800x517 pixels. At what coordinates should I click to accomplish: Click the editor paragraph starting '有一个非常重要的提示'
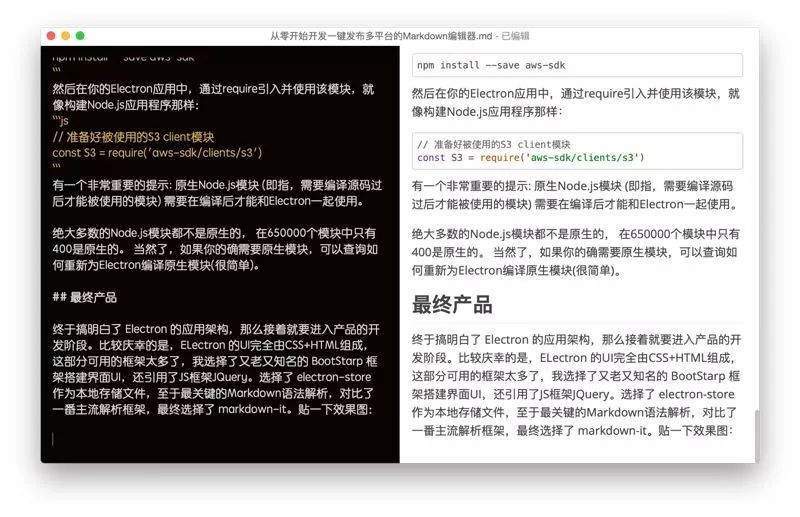(x=217, y=193)
